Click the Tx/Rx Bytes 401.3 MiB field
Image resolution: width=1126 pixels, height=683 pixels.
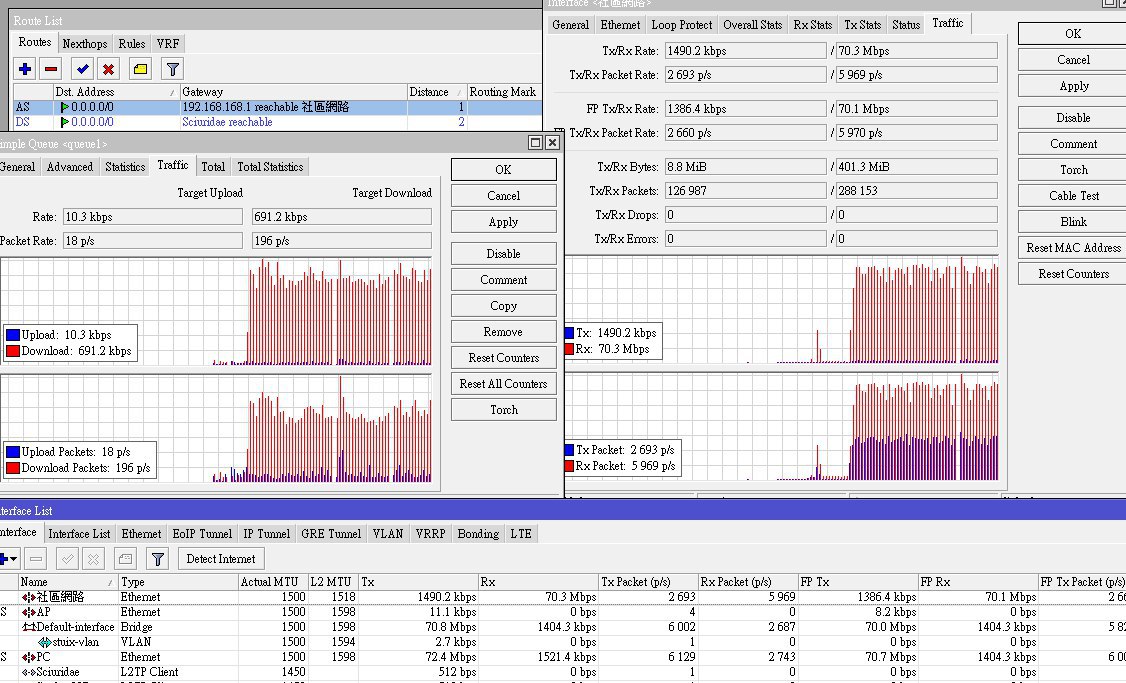click(917, 167)
